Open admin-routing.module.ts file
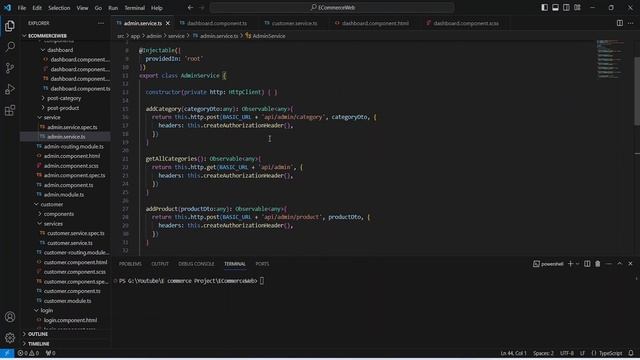This screenshot has height=360, width=640. pyautogui.click(x=73, y=146)
